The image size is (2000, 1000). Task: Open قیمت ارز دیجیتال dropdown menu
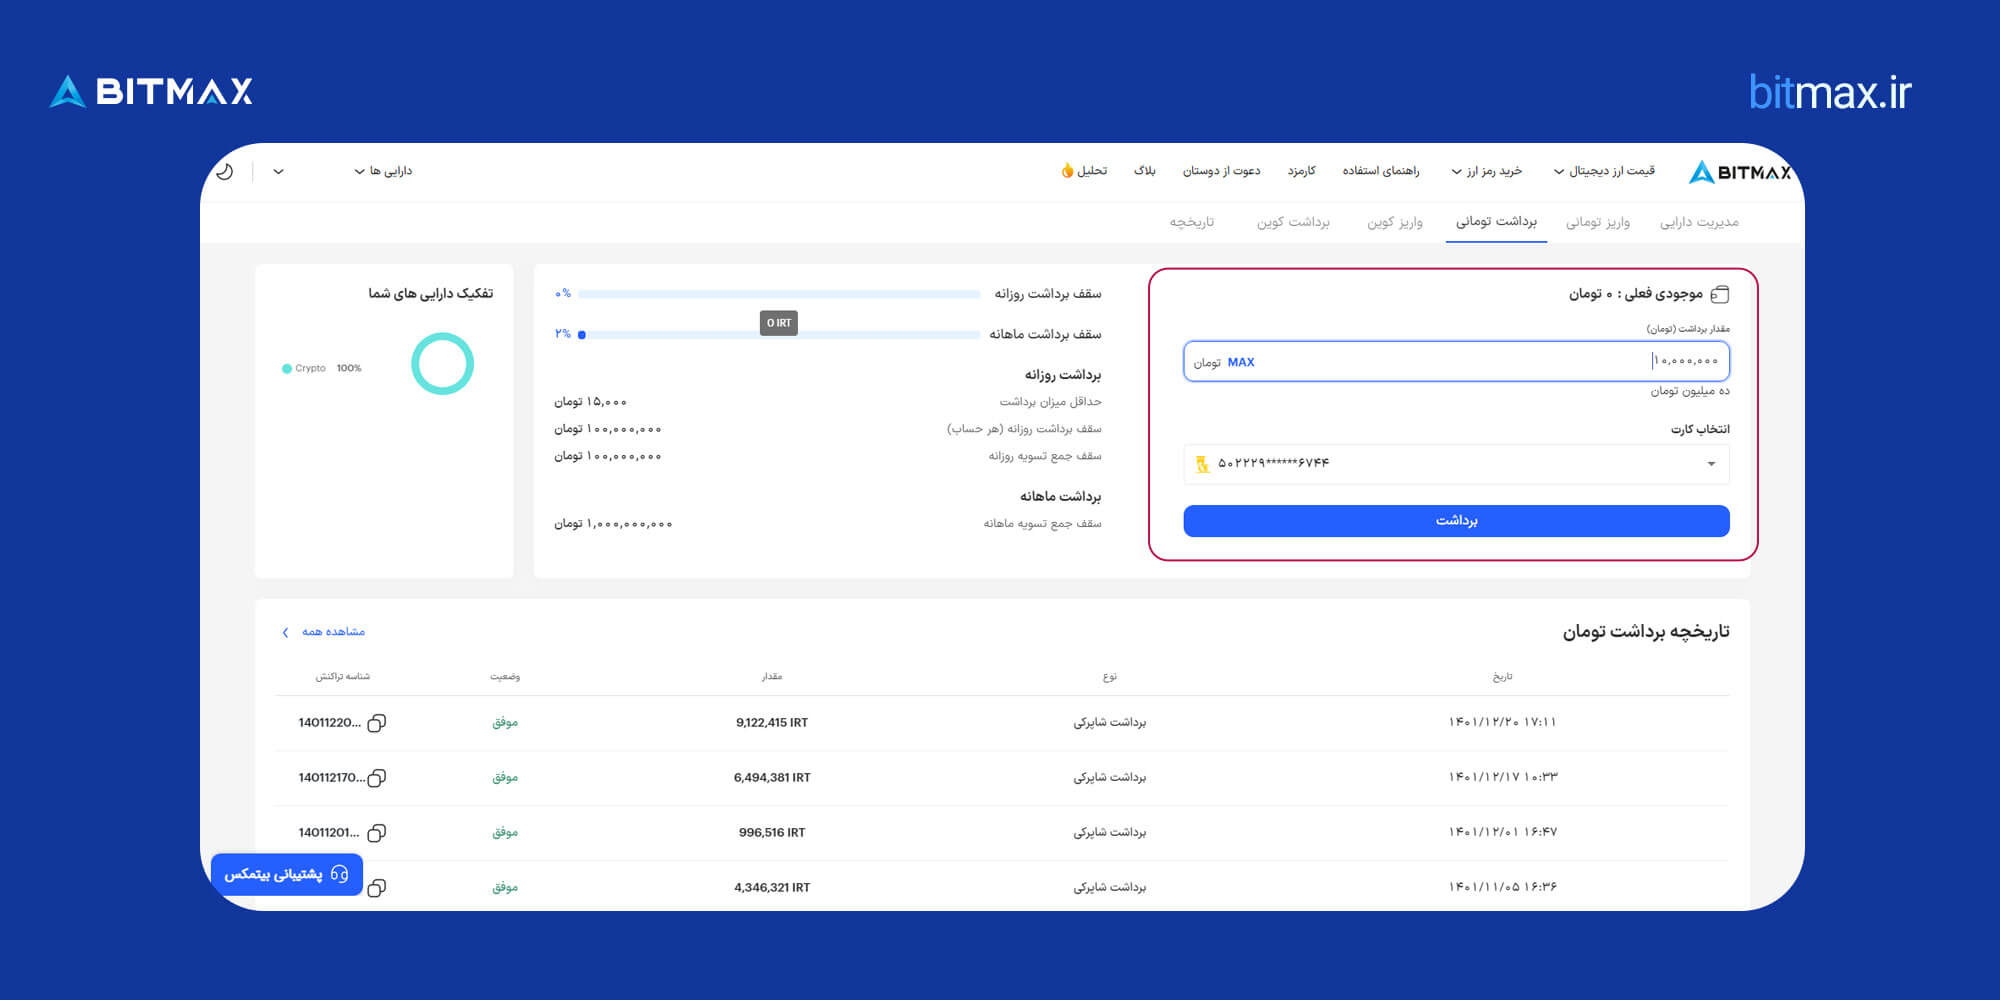tap(1604, 171)
